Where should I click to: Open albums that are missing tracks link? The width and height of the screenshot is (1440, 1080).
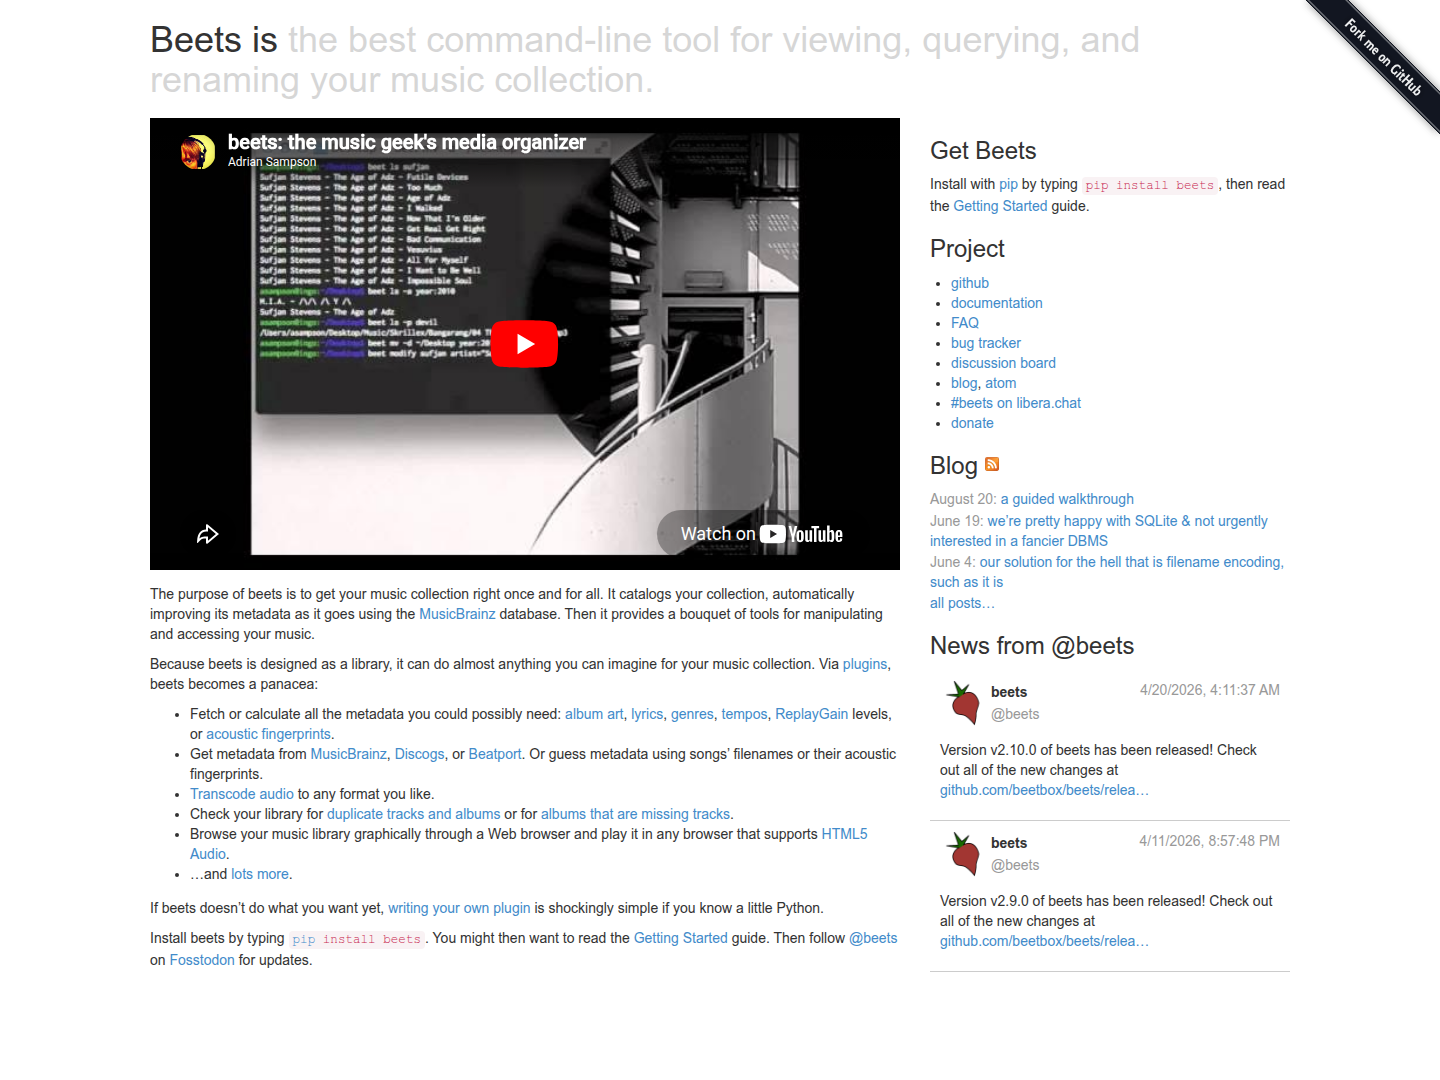[636, 814]
